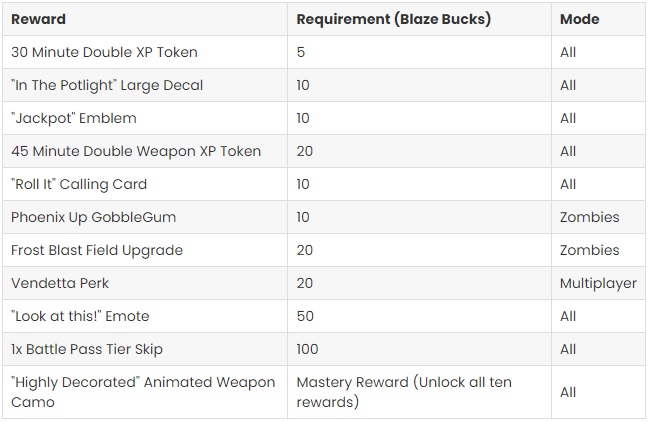The height and width of the screenshot is (422, 648).
Task: Click the 5 Blaze Bucks requirement cell
Action: point(419,52)
